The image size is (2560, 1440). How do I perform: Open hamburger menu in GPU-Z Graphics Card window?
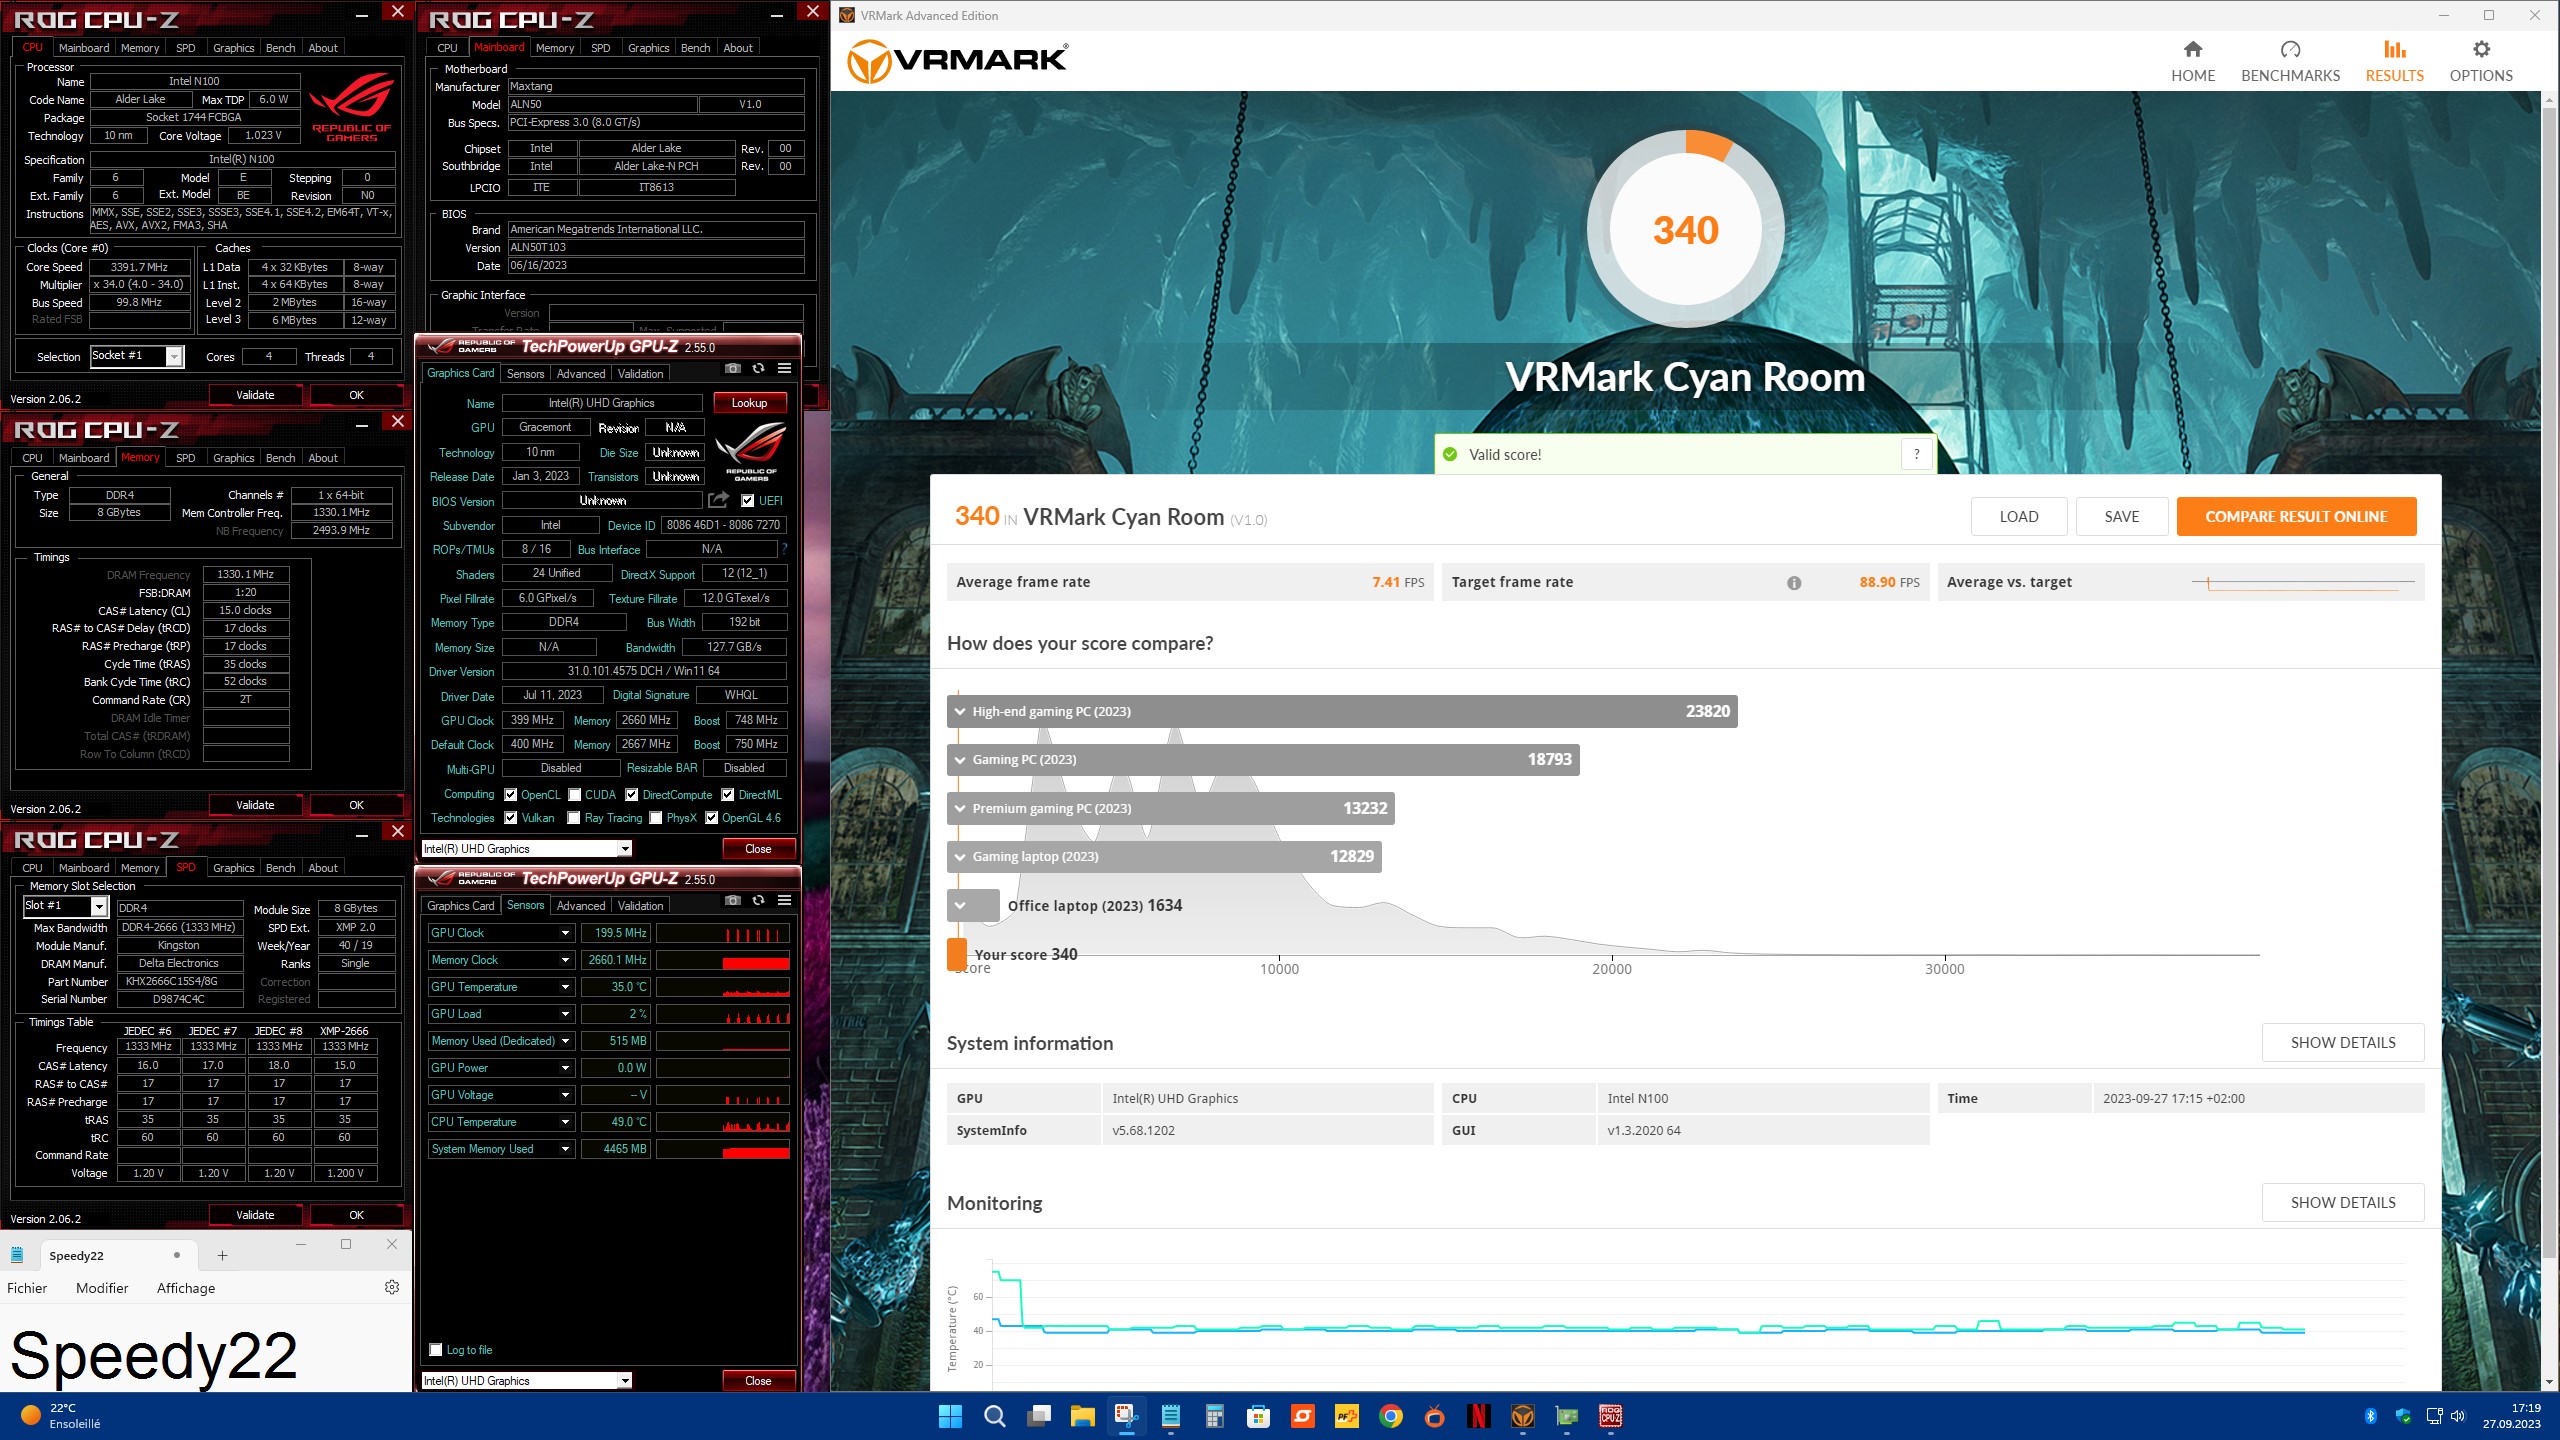pyautogui.click(x=785, y=369)
